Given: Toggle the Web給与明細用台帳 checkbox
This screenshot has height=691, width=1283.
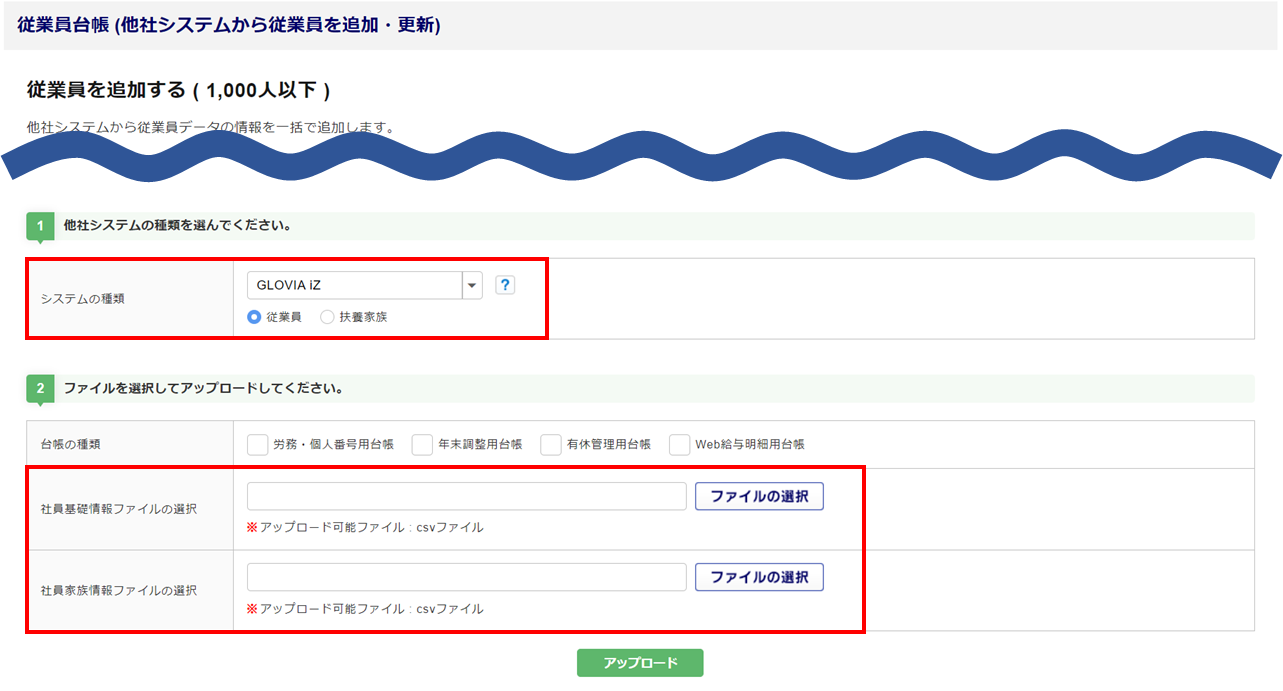Looking at the screenshot, I should coord(680,444).
